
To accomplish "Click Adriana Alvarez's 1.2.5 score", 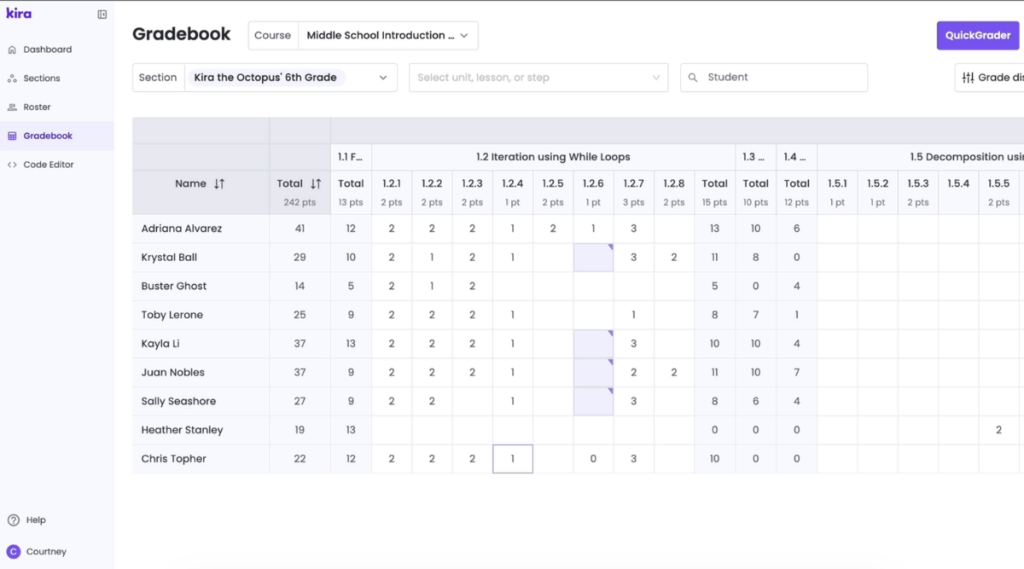I will 552,229.
